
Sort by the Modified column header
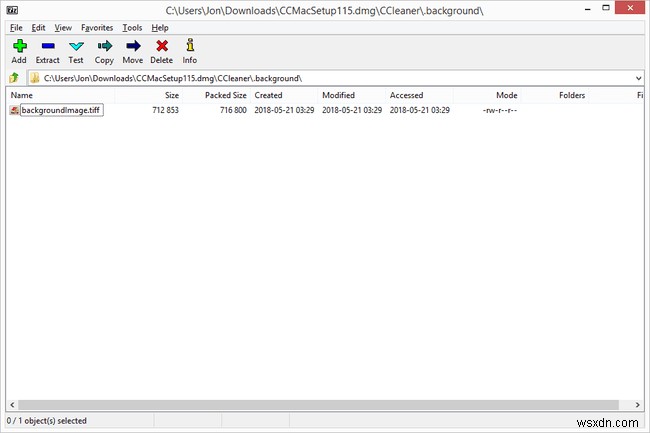coord(352,95)
